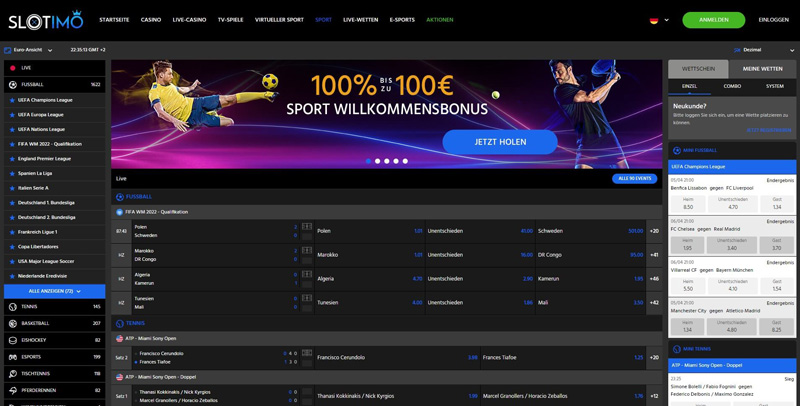Click the Jetzt Holen banner button
The image size is (800, 406).
pos(500,142)
